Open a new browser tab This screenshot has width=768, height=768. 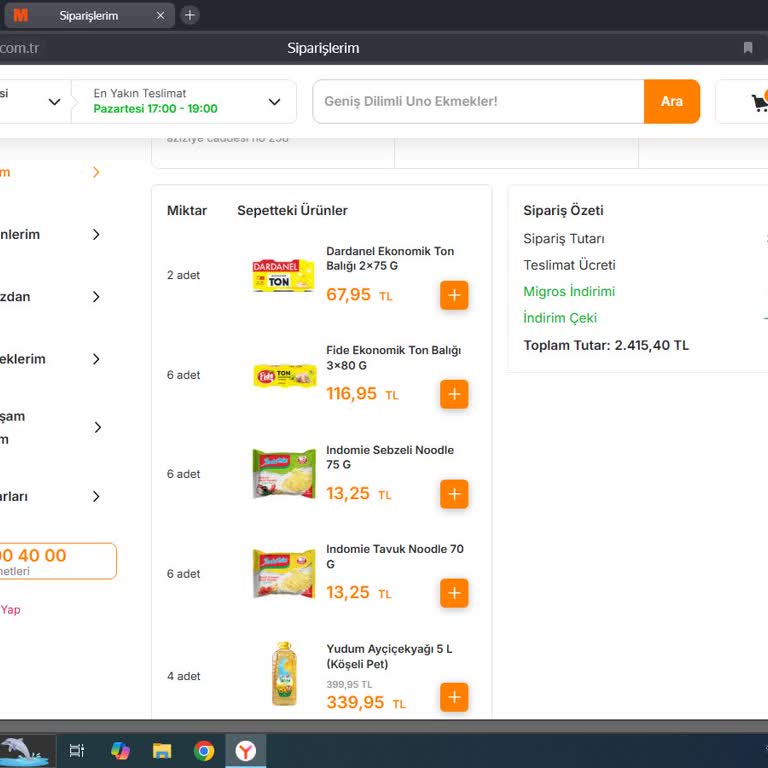point(190,15)
